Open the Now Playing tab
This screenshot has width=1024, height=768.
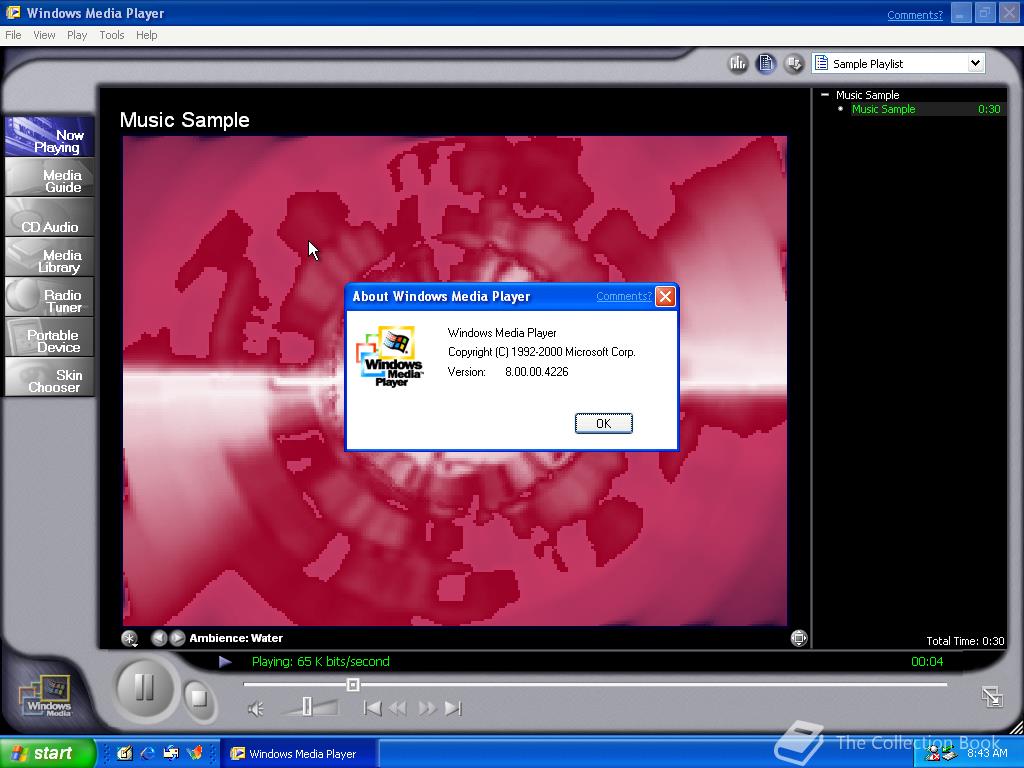pyautogui.click(x=50, y=136)
